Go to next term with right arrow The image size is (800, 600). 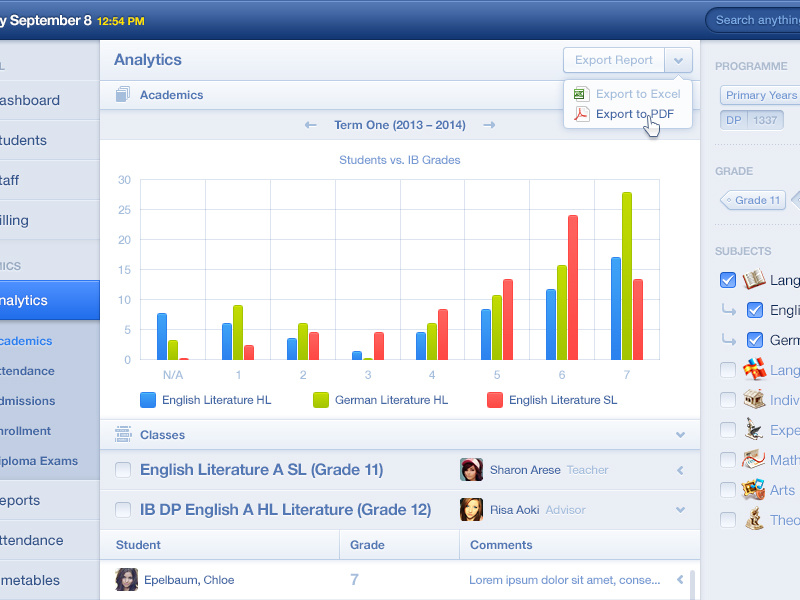click(489, 125)
